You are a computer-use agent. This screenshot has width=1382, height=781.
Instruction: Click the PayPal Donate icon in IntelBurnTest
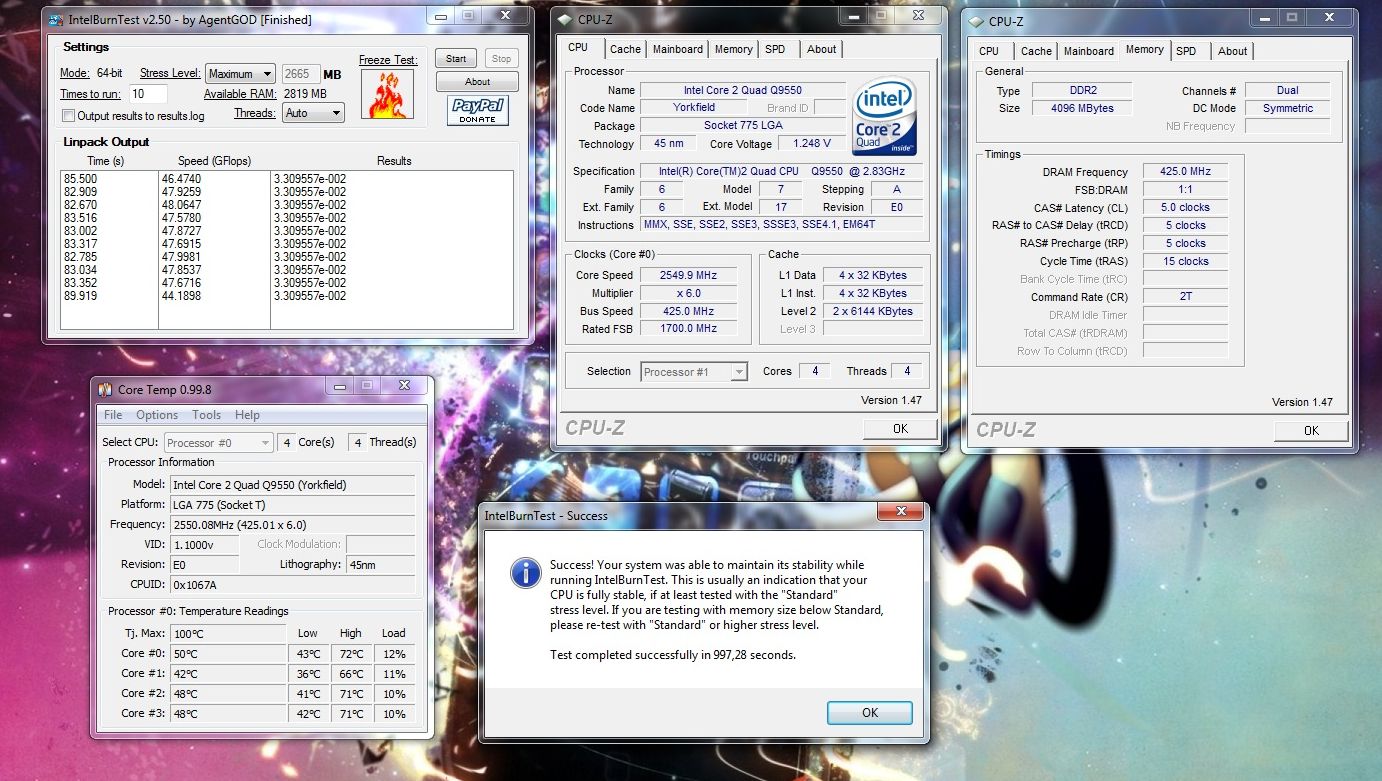(x=478, y=111)
